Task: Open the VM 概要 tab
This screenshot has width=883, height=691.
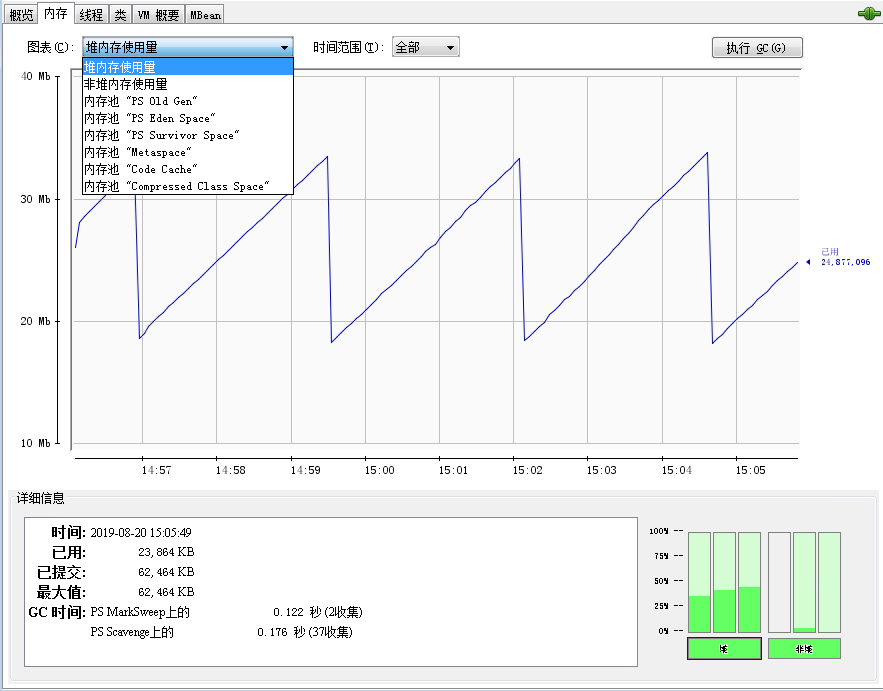Action: coord(158,14)
